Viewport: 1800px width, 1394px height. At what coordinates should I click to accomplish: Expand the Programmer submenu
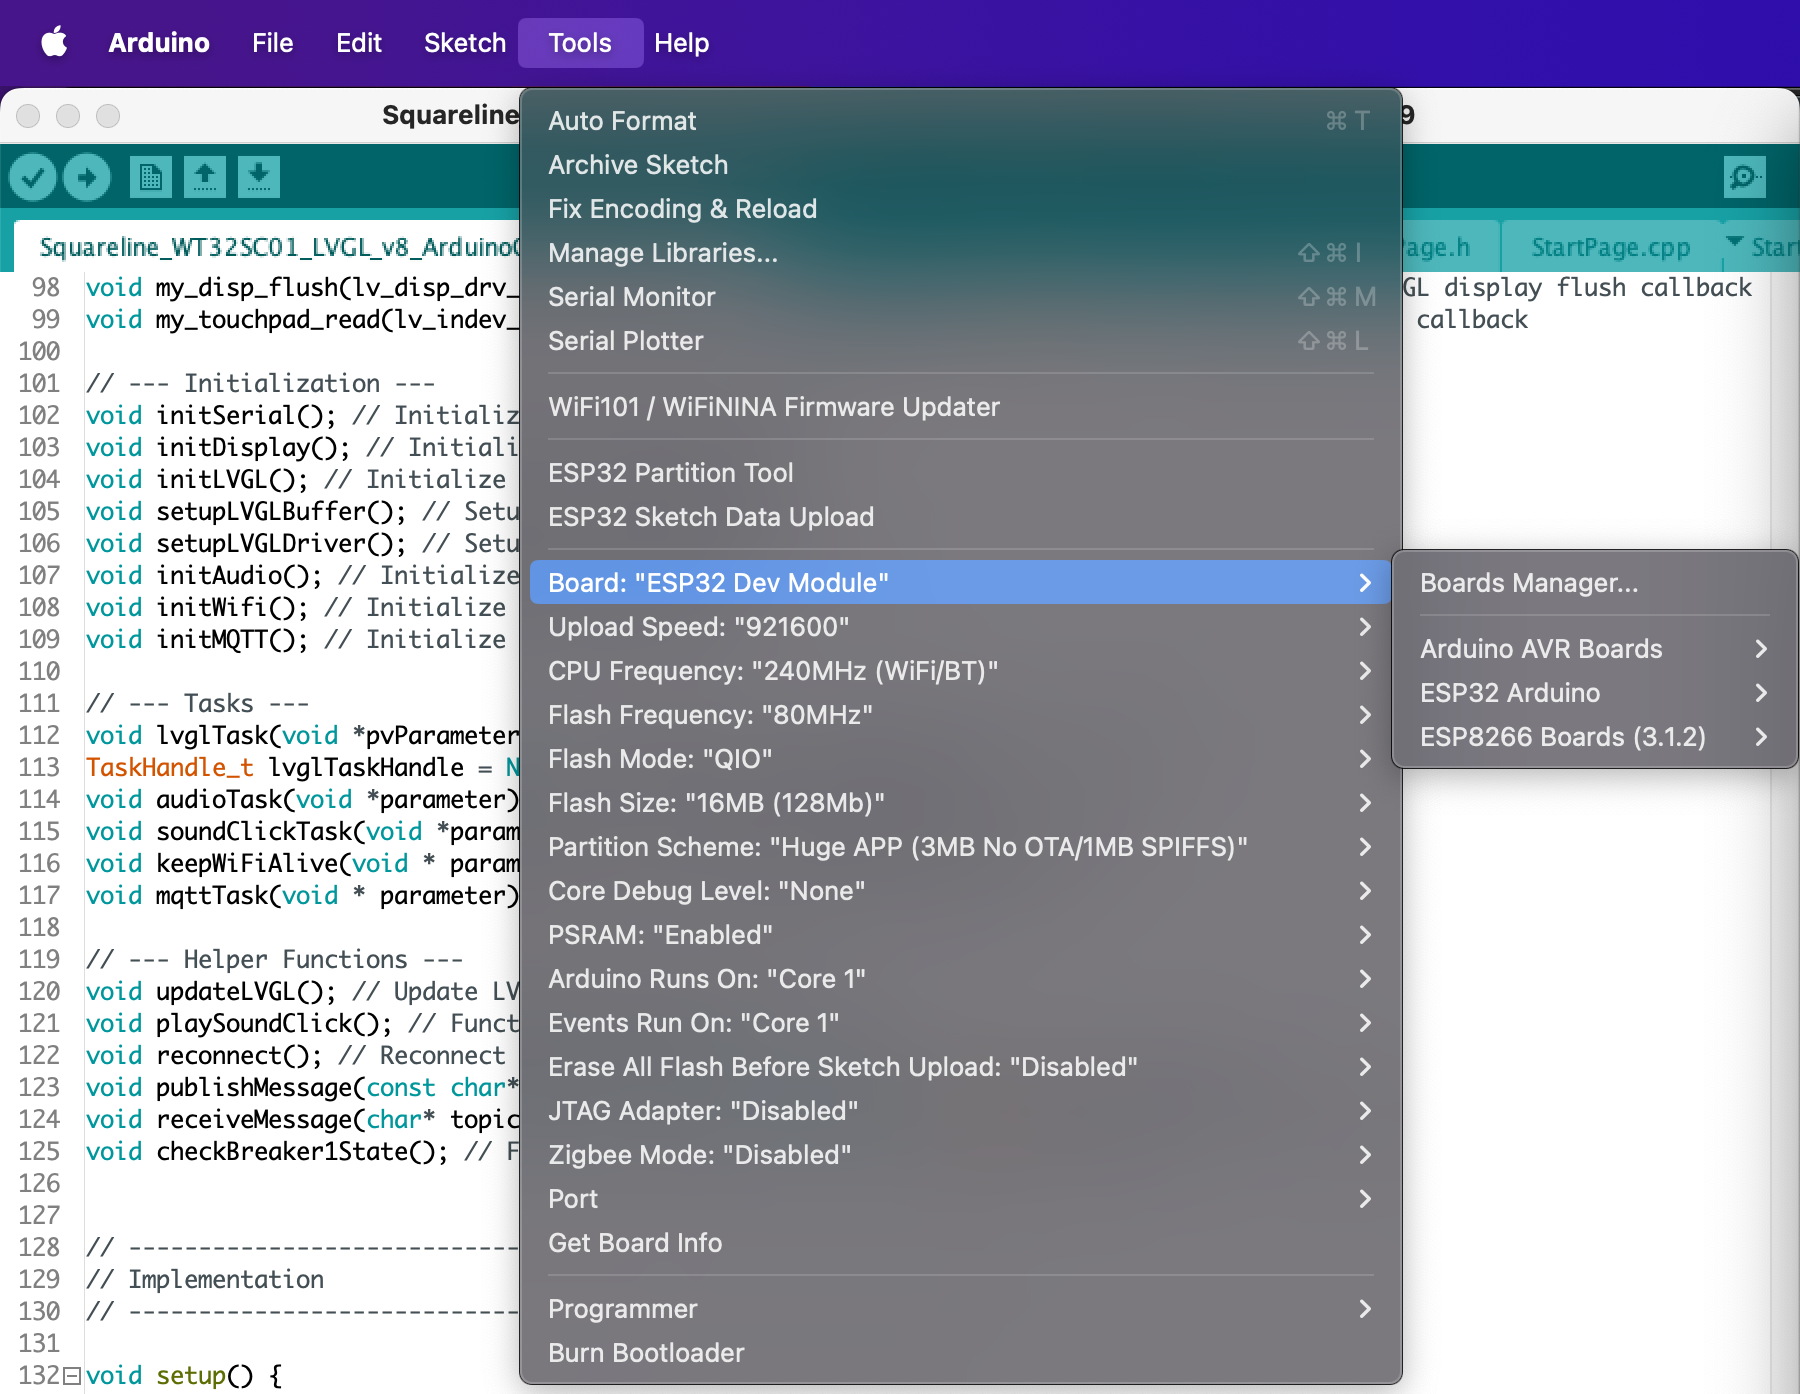coord(960,1309)
